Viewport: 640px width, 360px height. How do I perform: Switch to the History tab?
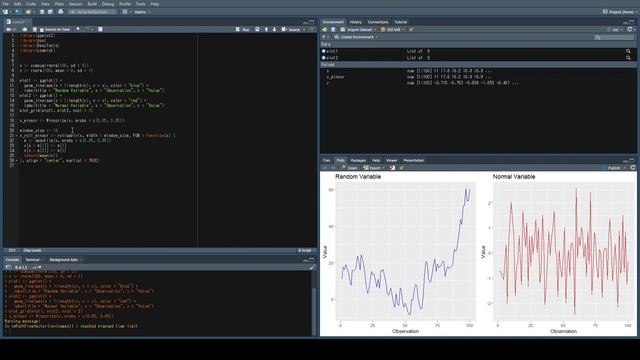(x=356, y=22)
